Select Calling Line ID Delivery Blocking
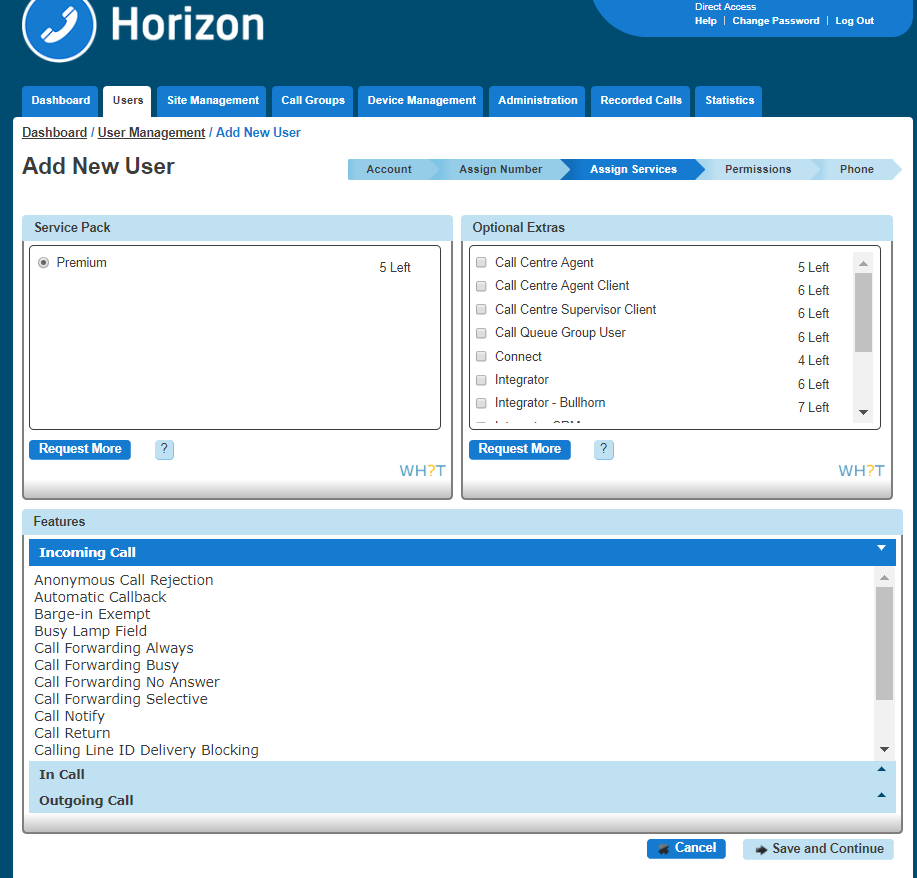Viewport: 917px width, 878px height. (146, 750)
